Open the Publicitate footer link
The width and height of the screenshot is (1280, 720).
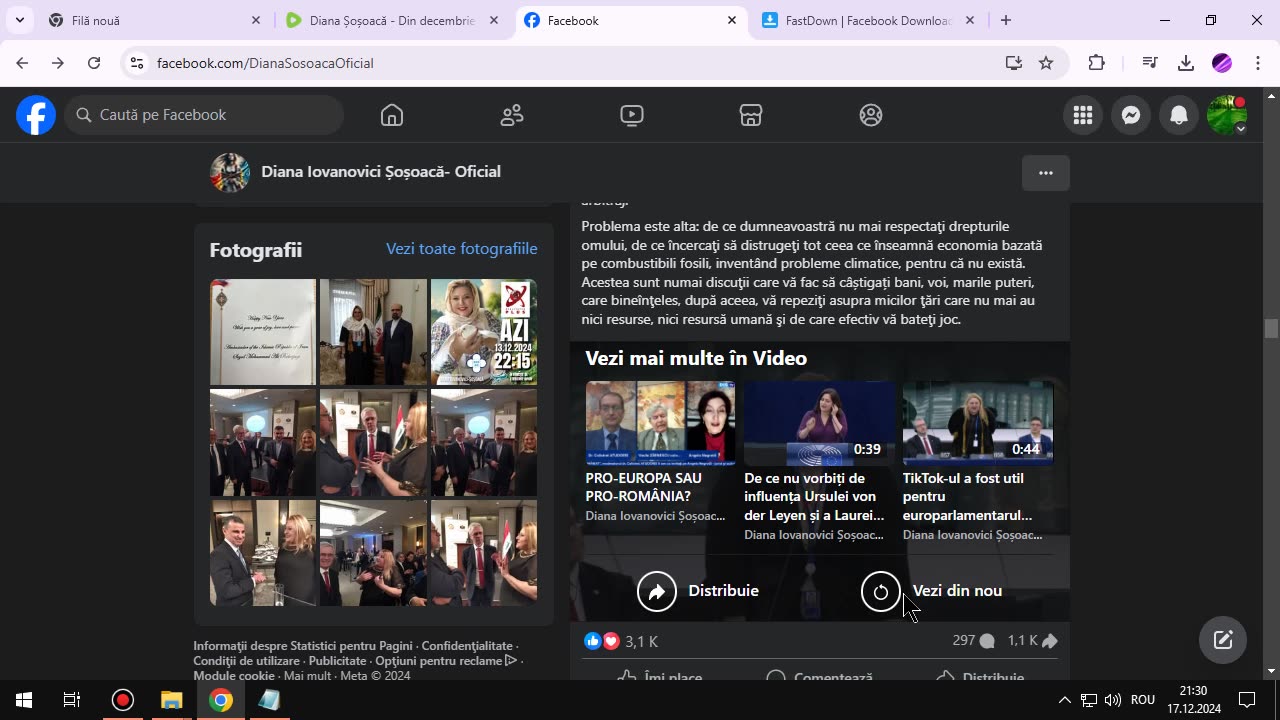337,661
